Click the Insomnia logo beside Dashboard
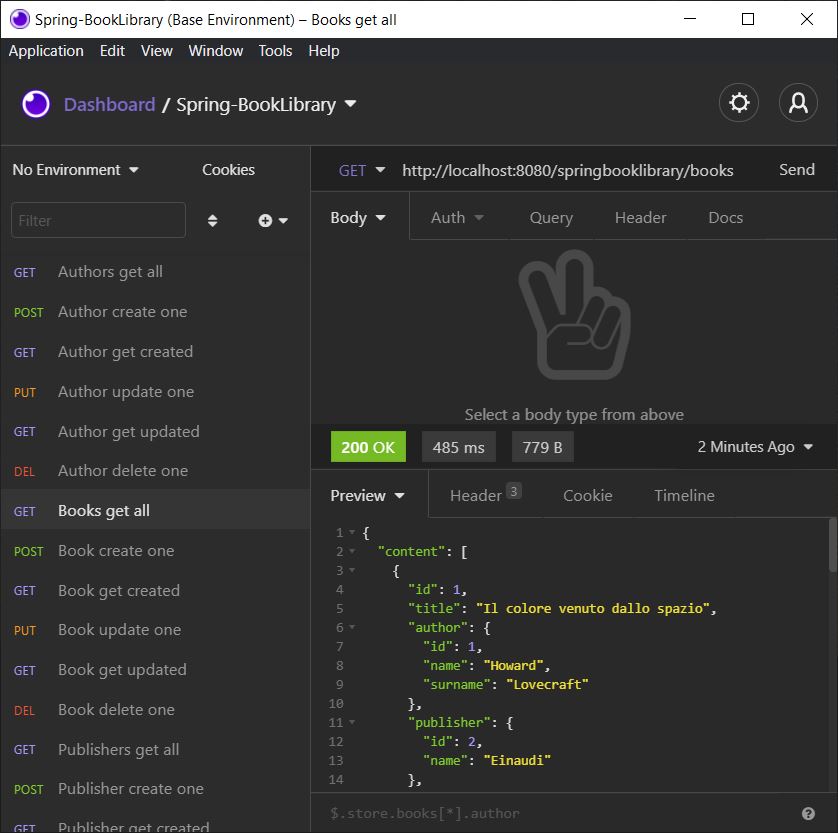Viewport: 838px width, 833px height. coord(36,104)
